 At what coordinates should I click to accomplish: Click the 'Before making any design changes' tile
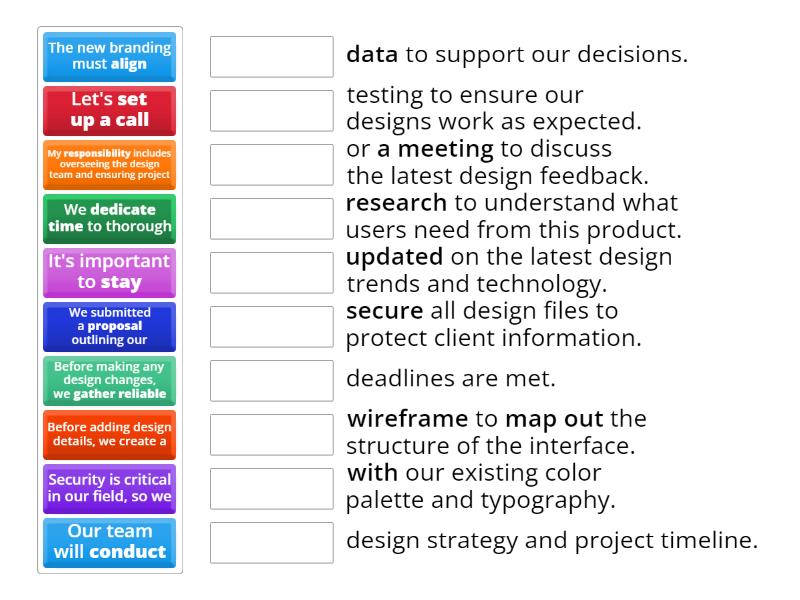pos(110,380)
